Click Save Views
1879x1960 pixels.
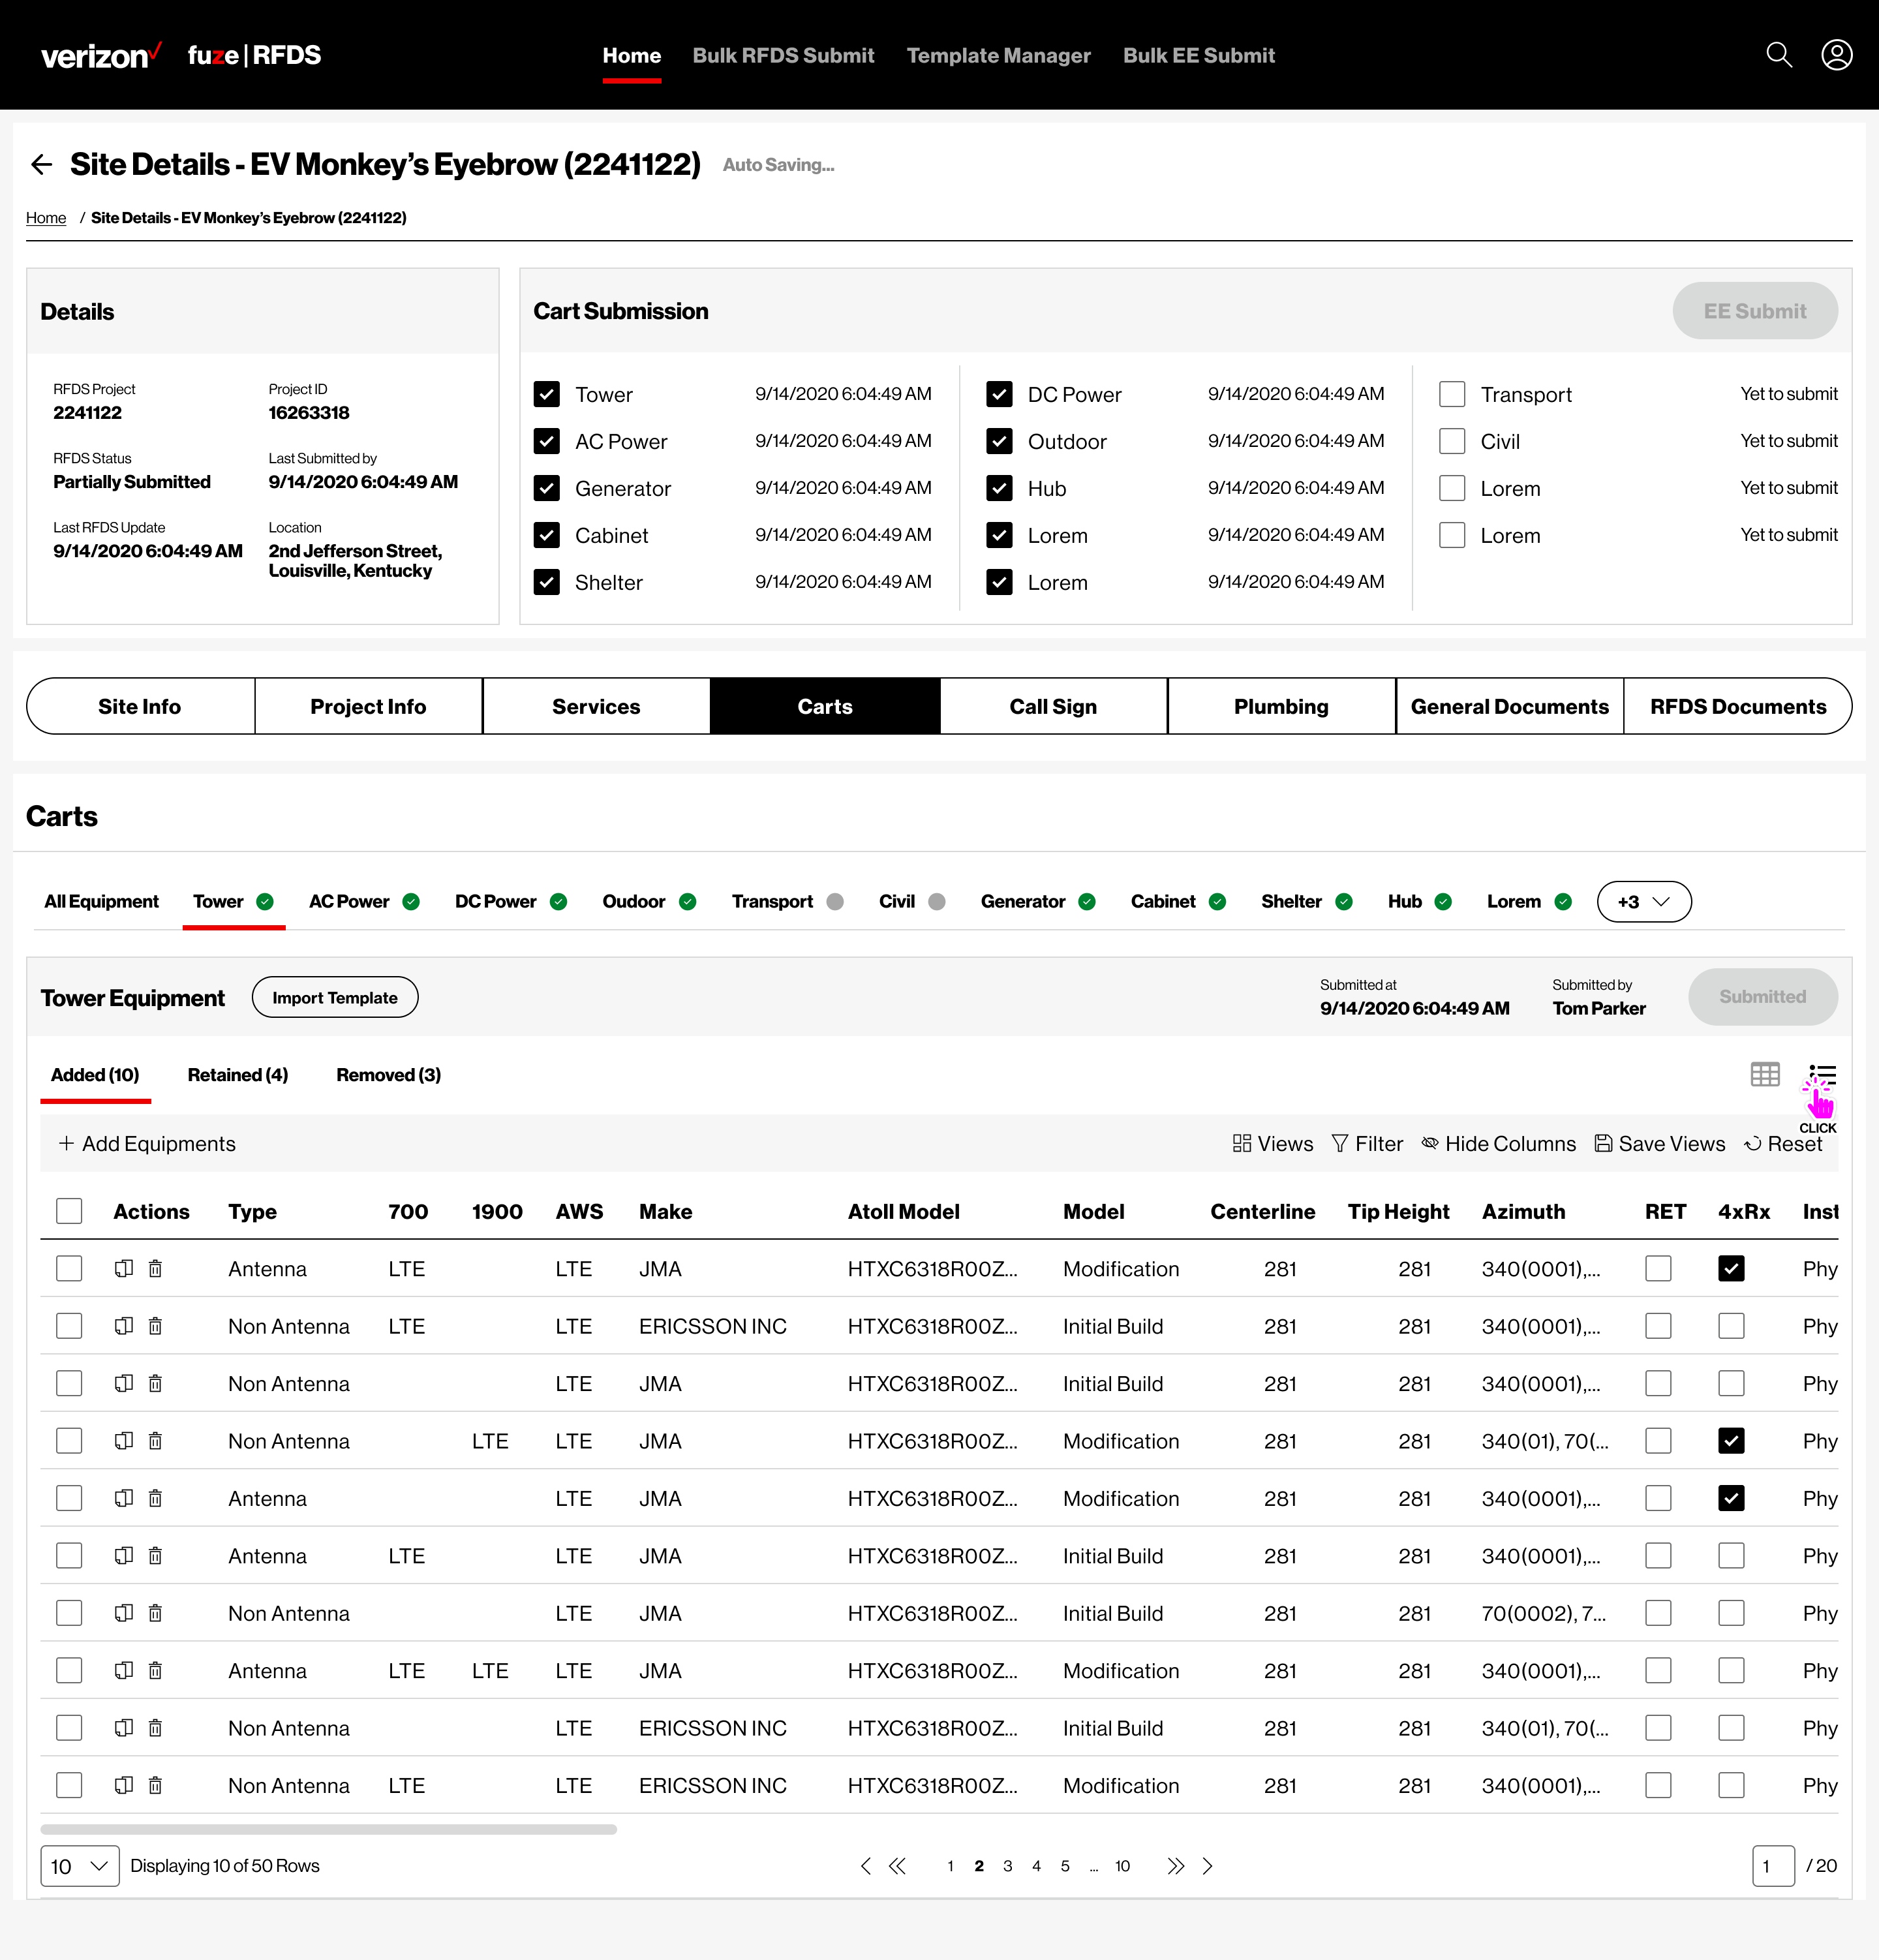coord(1659,1143)
